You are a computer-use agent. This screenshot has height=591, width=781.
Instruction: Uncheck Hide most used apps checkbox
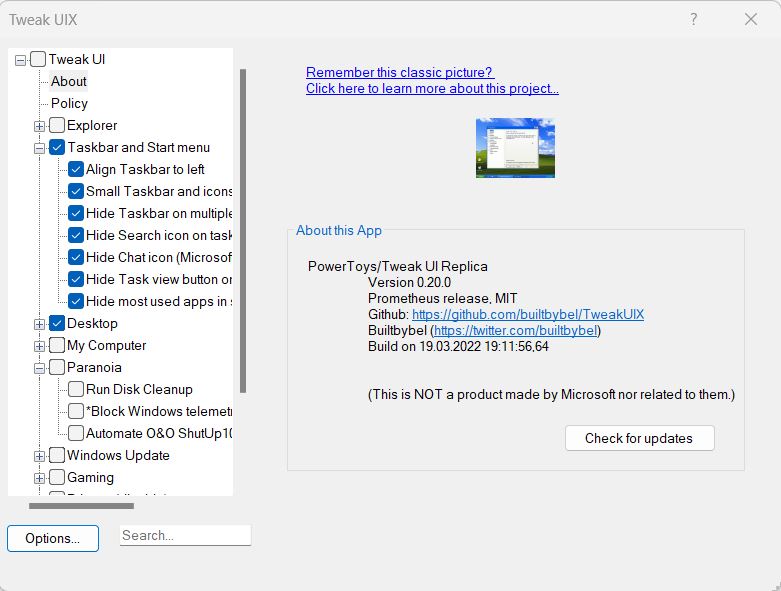76,301
